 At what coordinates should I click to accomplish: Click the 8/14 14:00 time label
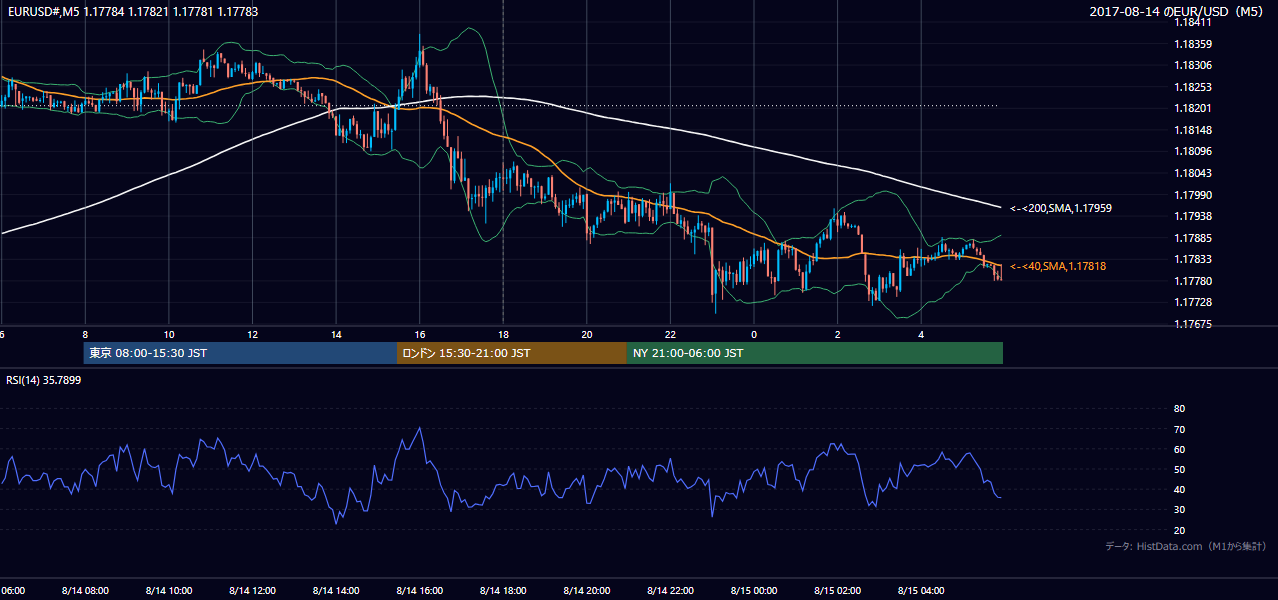(336, 590)
